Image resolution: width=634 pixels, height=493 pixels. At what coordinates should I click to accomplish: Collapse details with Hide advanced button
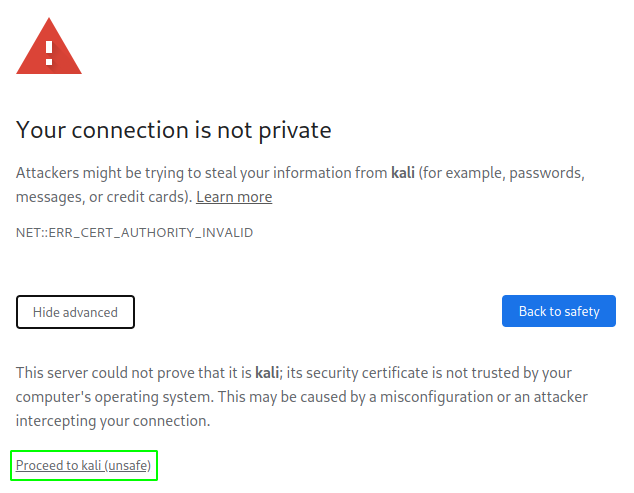point(75,312)
